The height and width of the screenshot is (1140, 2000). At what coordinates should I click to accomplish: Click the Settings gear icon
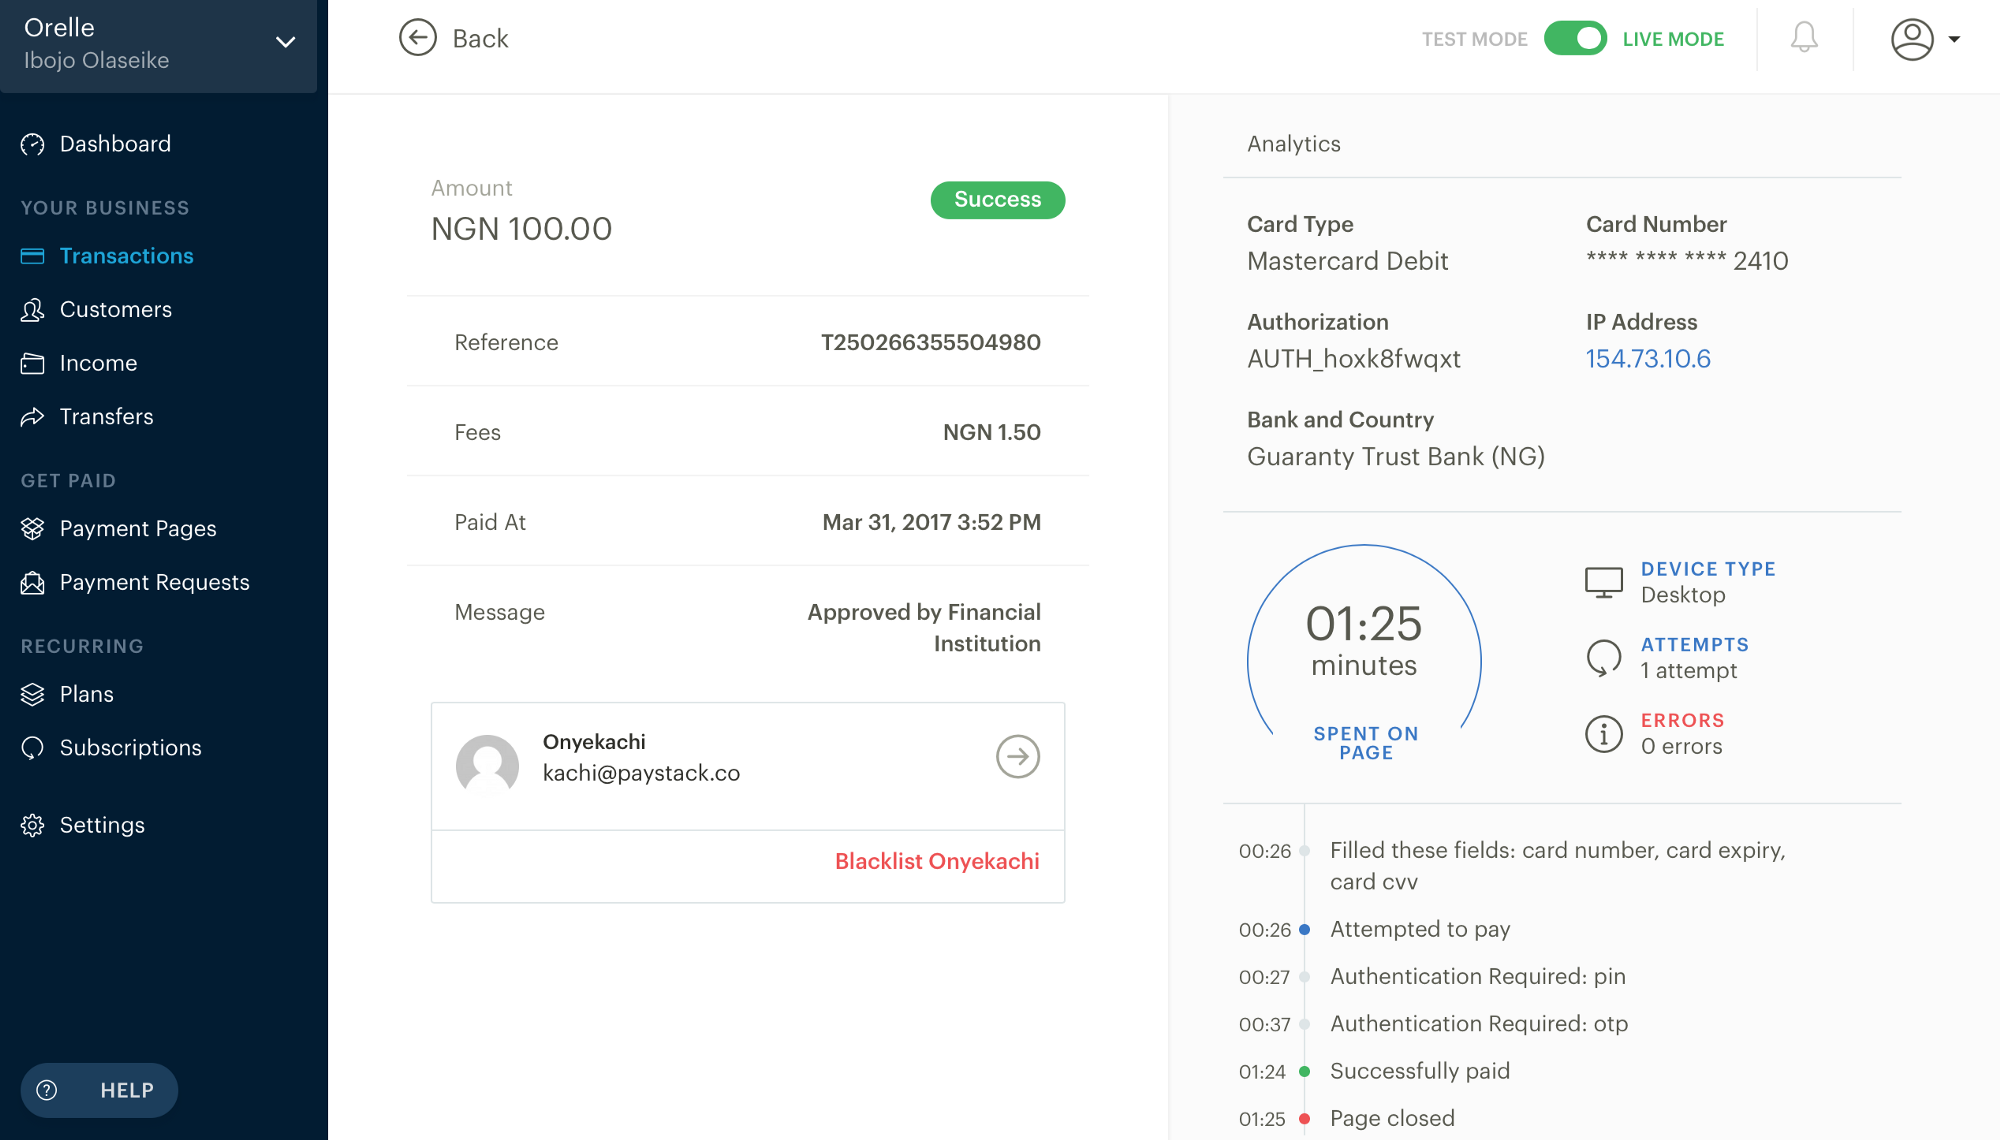point(32,825)
